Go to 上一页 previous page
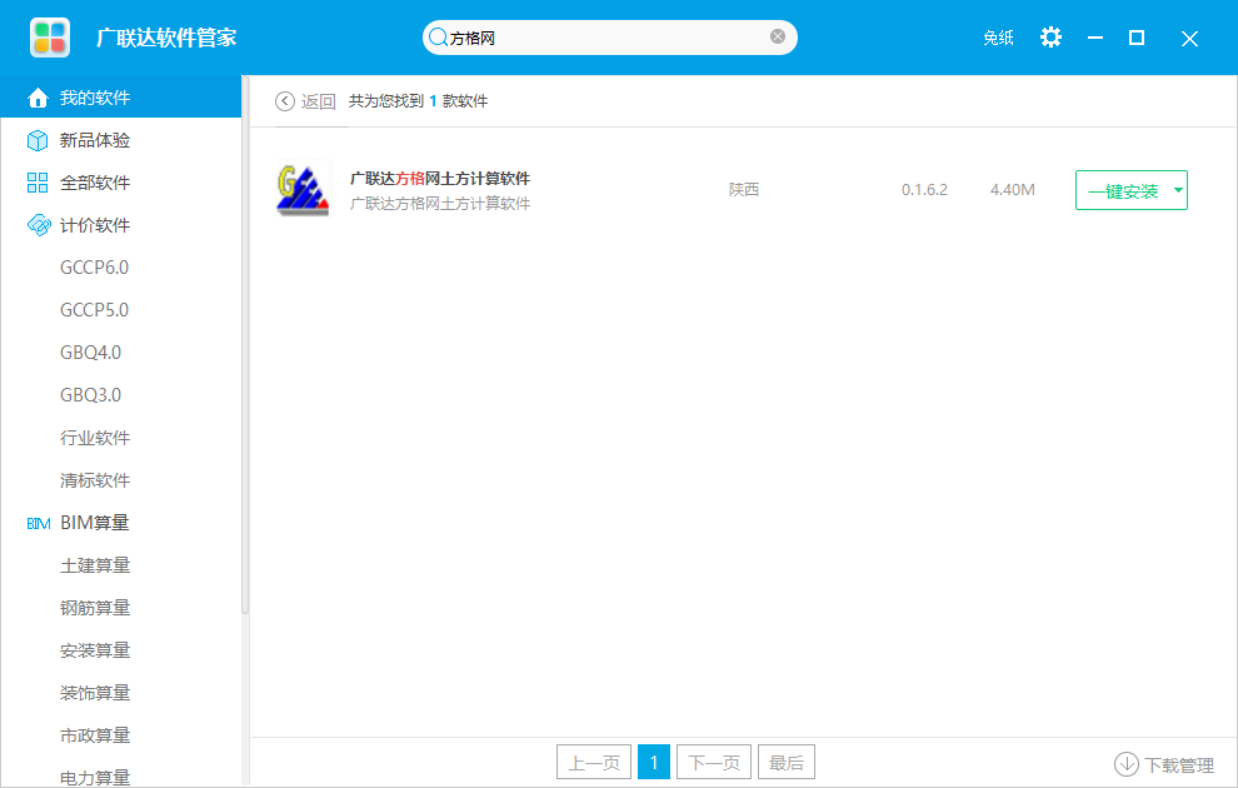Screen dimensions: 1238x788 [594, 762]
